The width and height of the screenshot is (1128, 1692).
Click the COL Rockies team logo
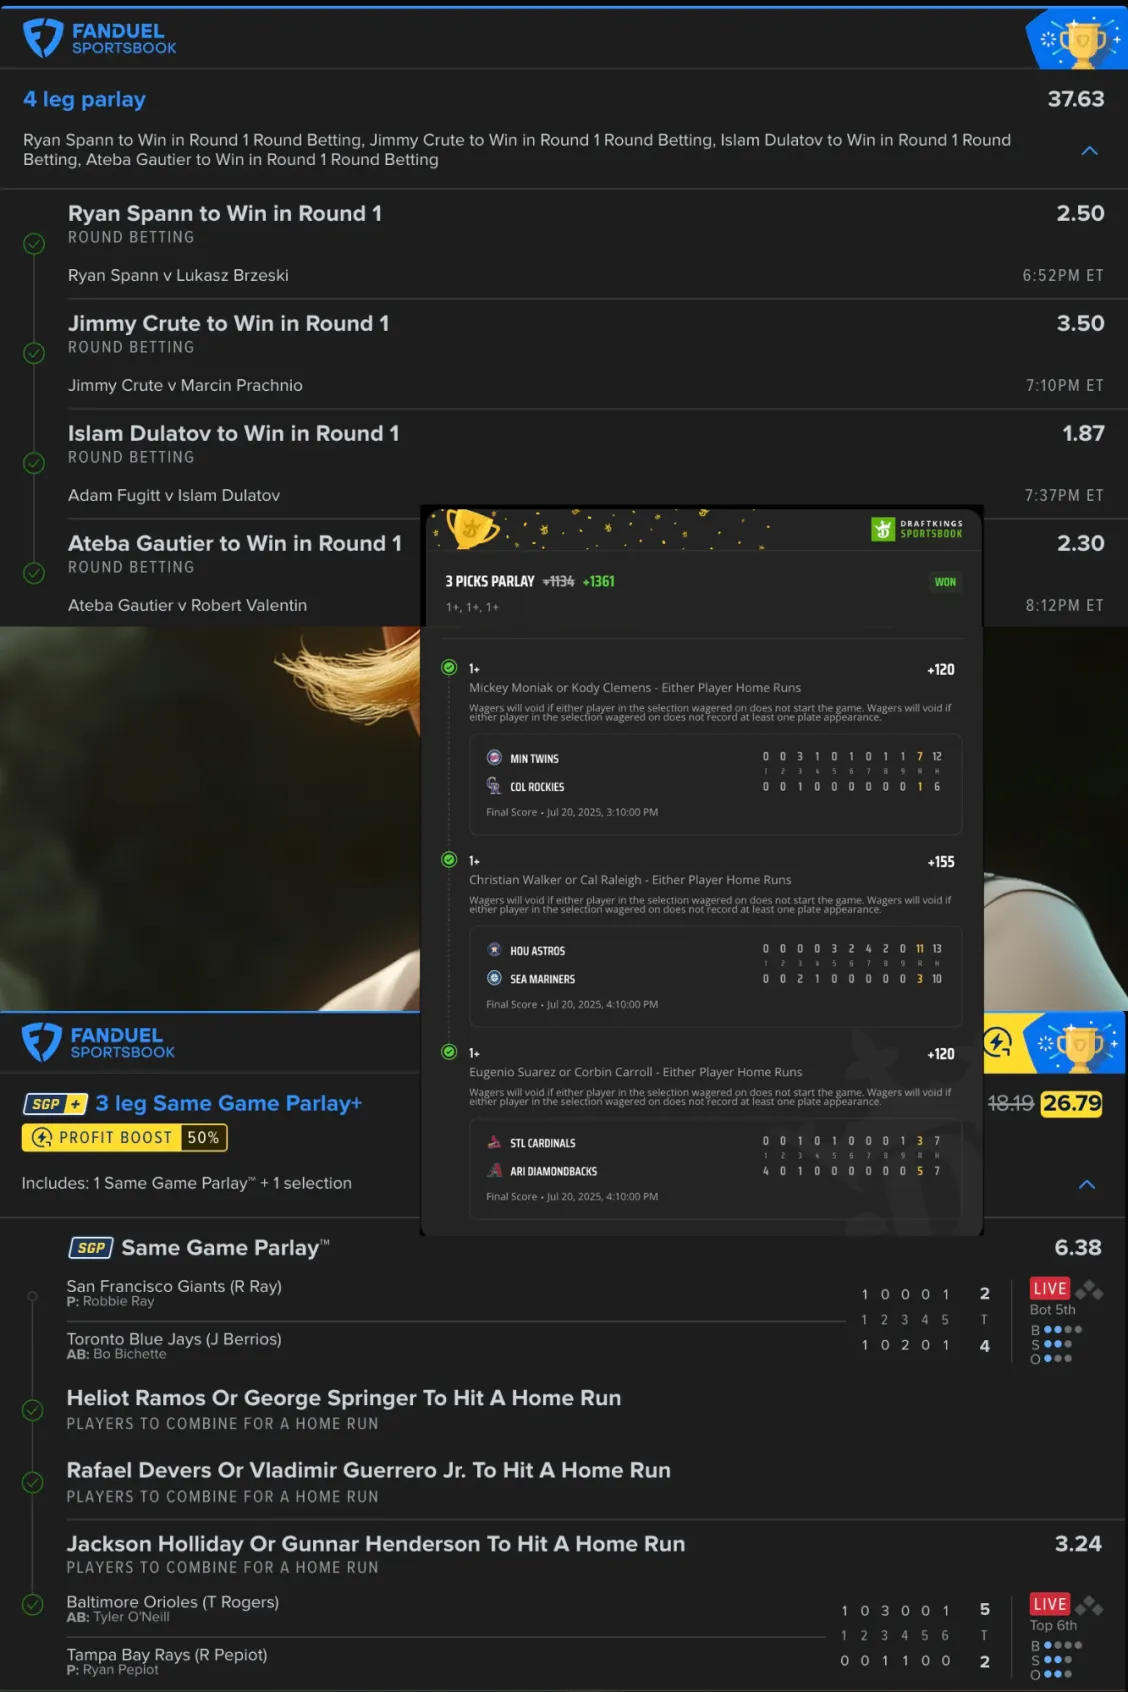pos(494,786)
